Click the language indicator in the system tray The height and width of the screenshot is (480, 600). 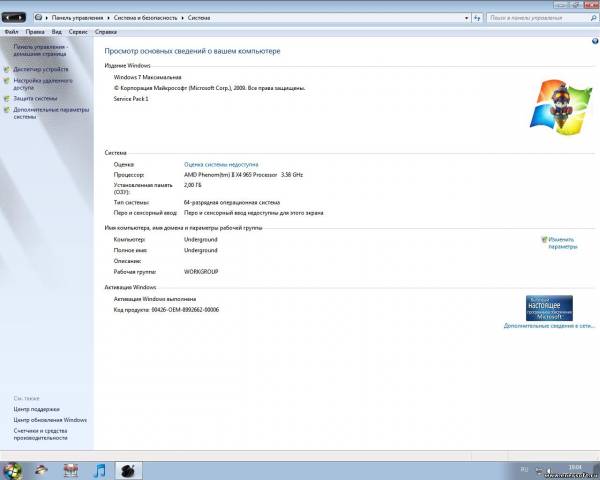tap(524, 469)
